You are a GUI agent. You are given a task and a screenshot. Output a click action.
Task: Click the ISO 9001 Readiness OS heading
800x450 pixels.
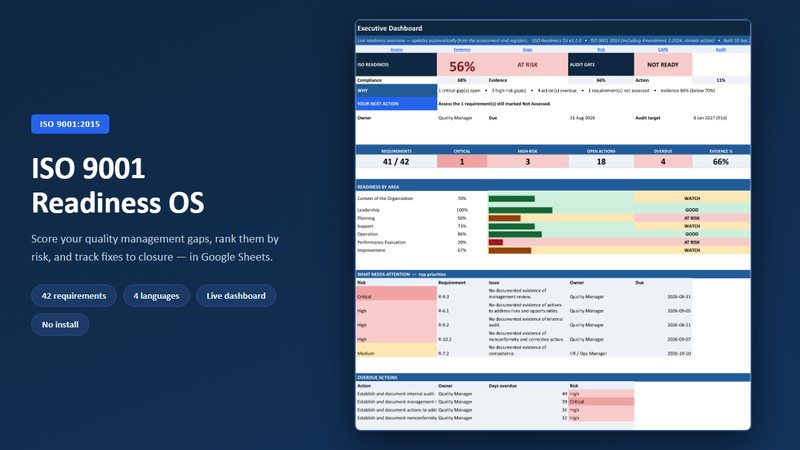[118, 185]
